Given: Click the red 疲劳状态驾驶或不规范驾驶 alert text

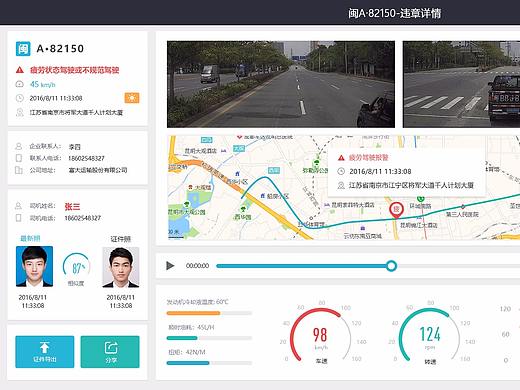Looking at the screenshot, I should pyautogui.click(x=74, y=70).
